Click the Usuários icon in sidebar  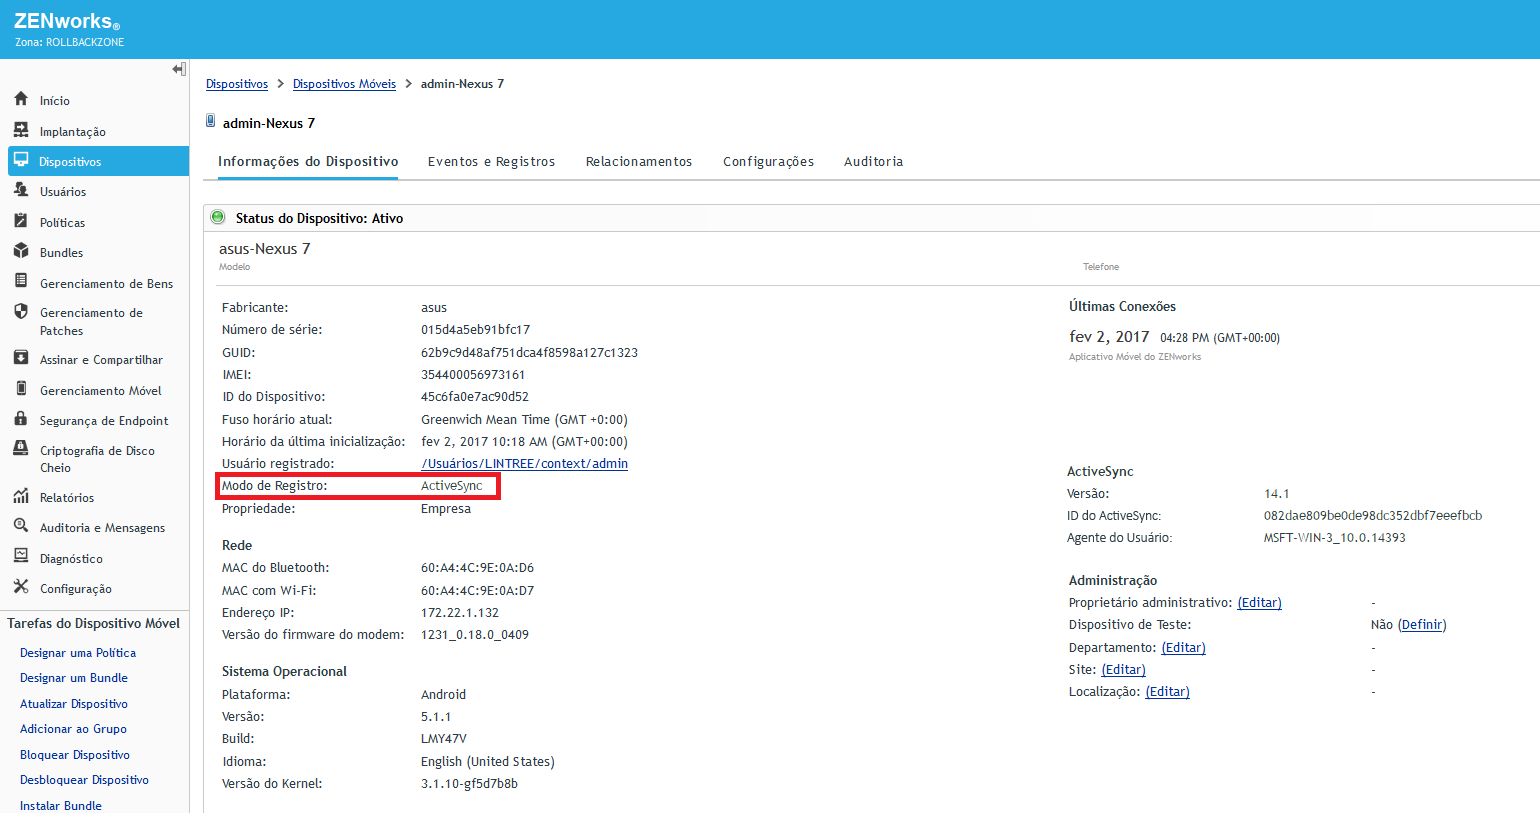21,190
